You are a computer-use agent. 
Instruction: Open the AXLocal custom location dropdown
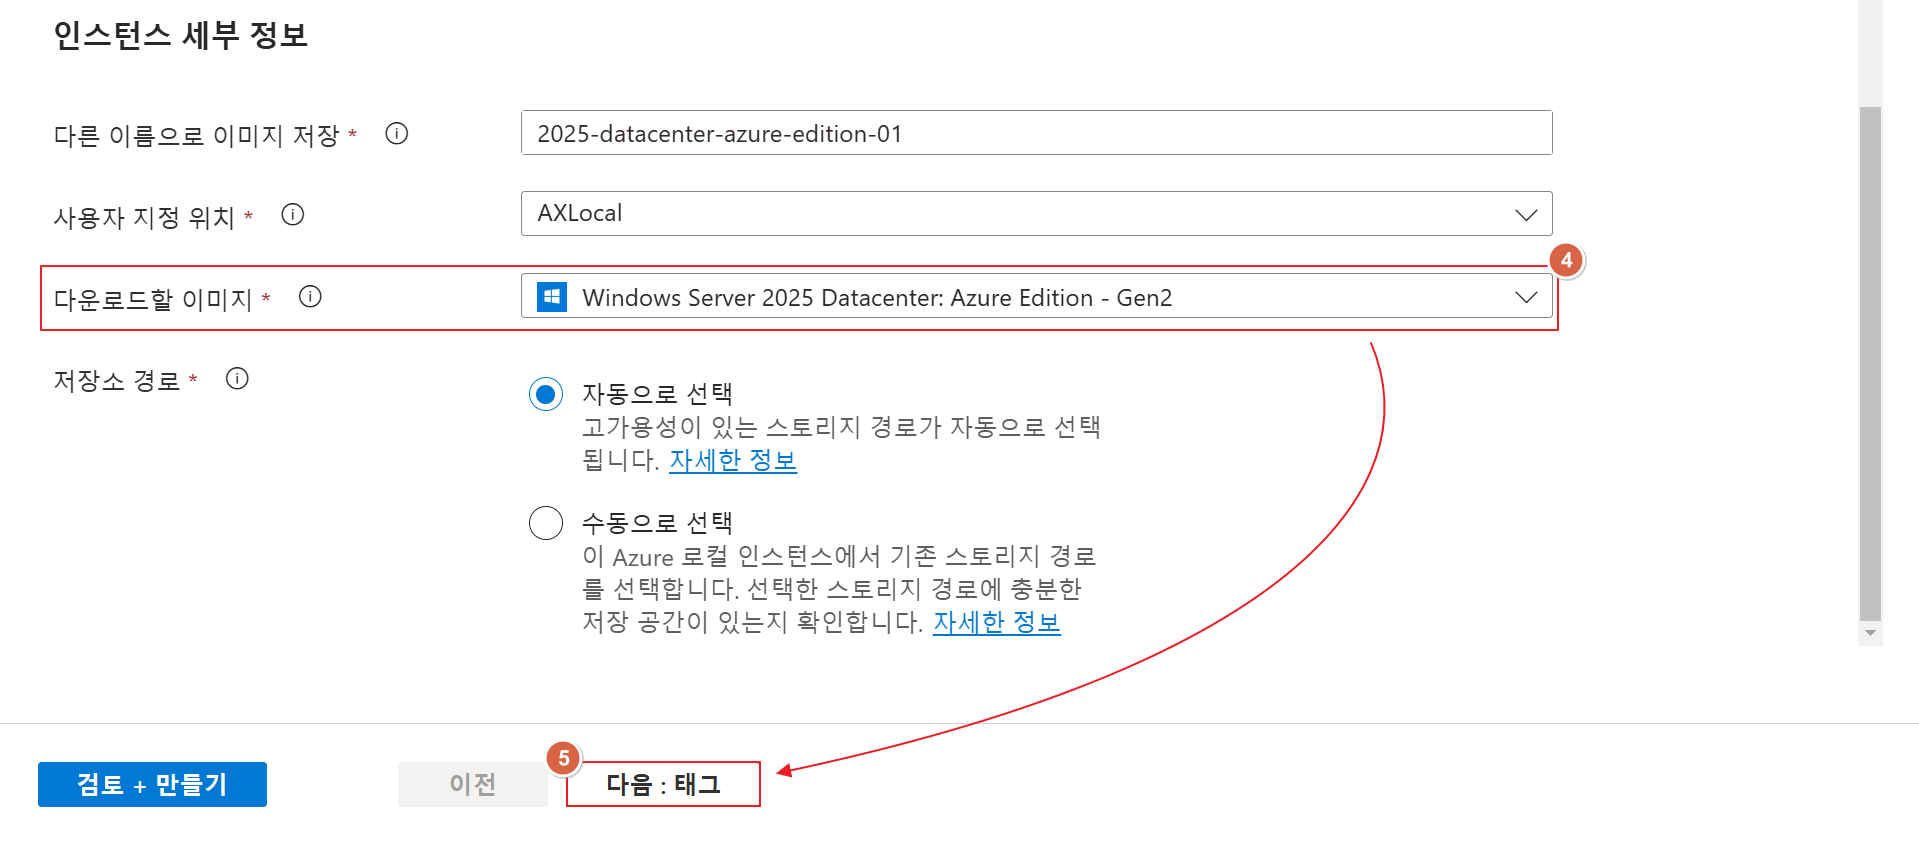[1036, 214]
